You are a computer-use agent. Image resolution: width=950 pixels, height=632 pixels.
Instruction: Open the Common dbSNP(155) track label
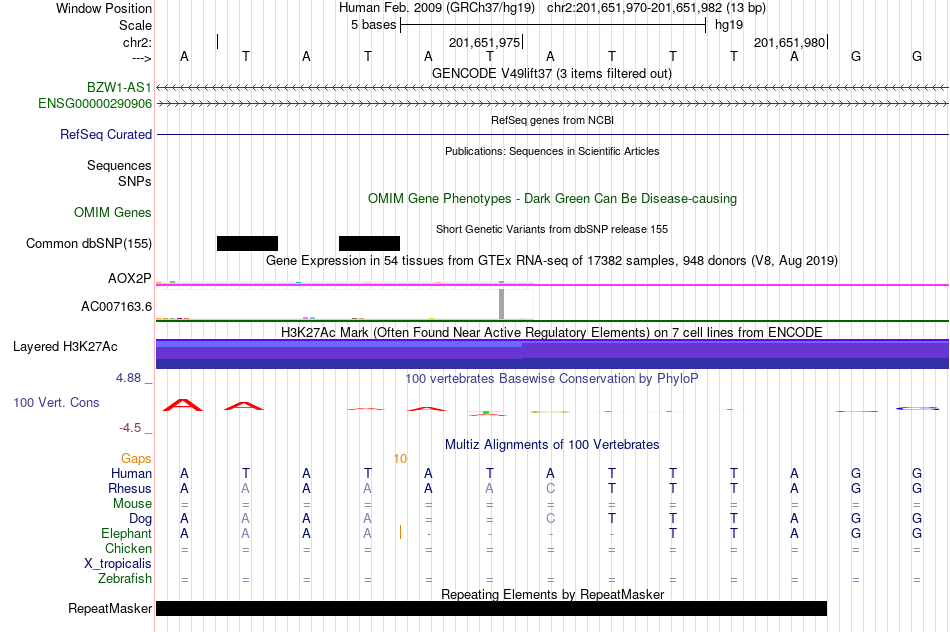[x=88, y=244]
